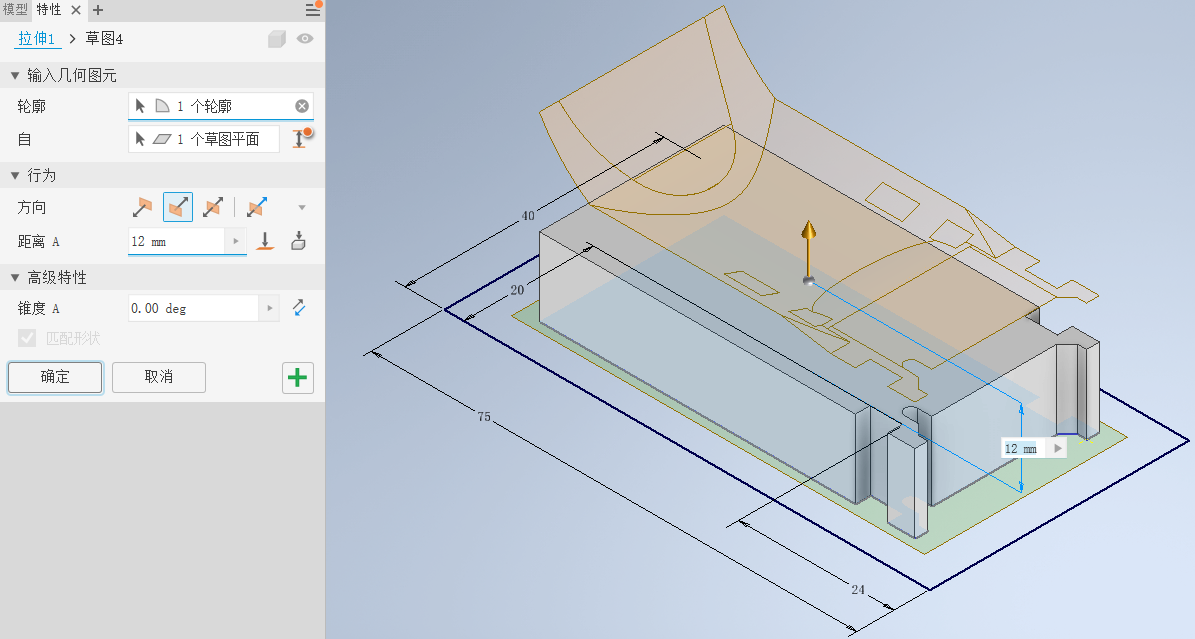Click the 距离 A input field
Viewport: 1195px width, 639px height.
(177, 241)
